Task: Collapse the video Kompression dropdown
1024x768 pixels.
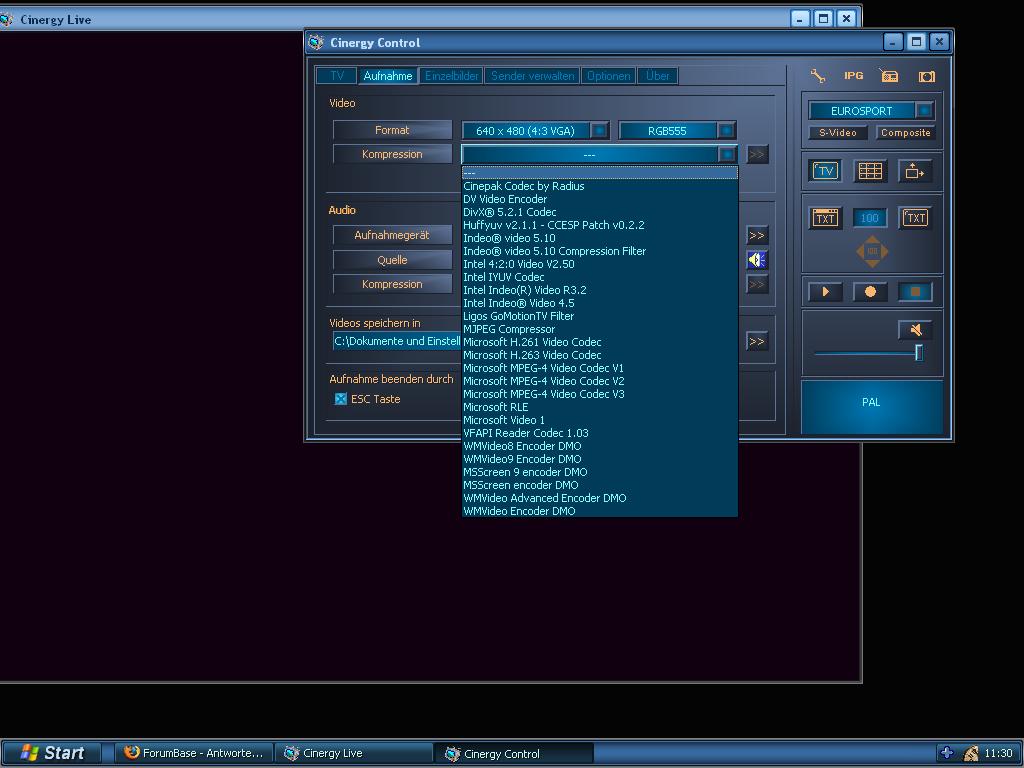Action: (726, 154)
